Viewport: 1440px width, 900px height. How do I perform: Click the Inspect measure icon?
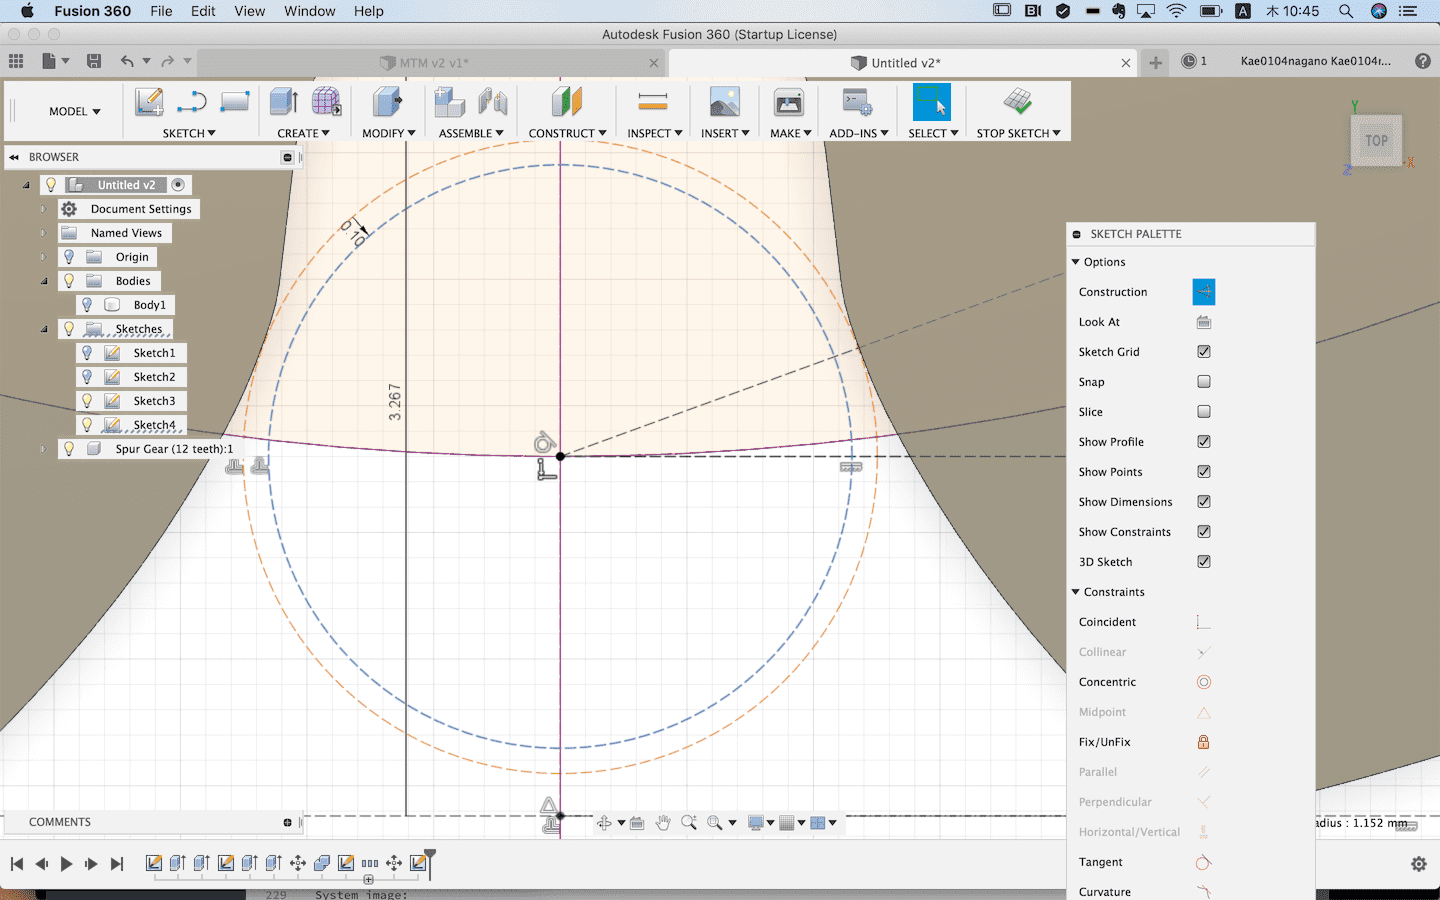click(x=652, y=102)
